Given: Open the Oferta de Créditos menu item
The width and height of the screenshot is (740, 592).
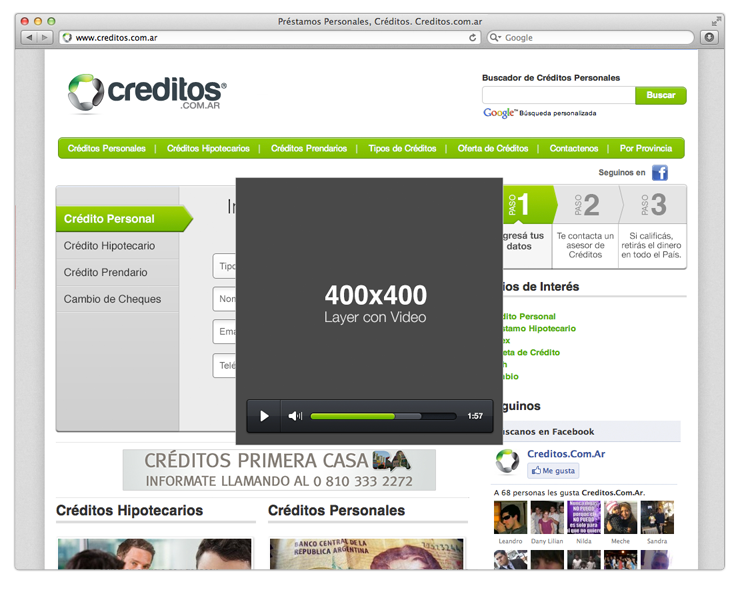Looking at the screenshot, I should pos(493,148).
